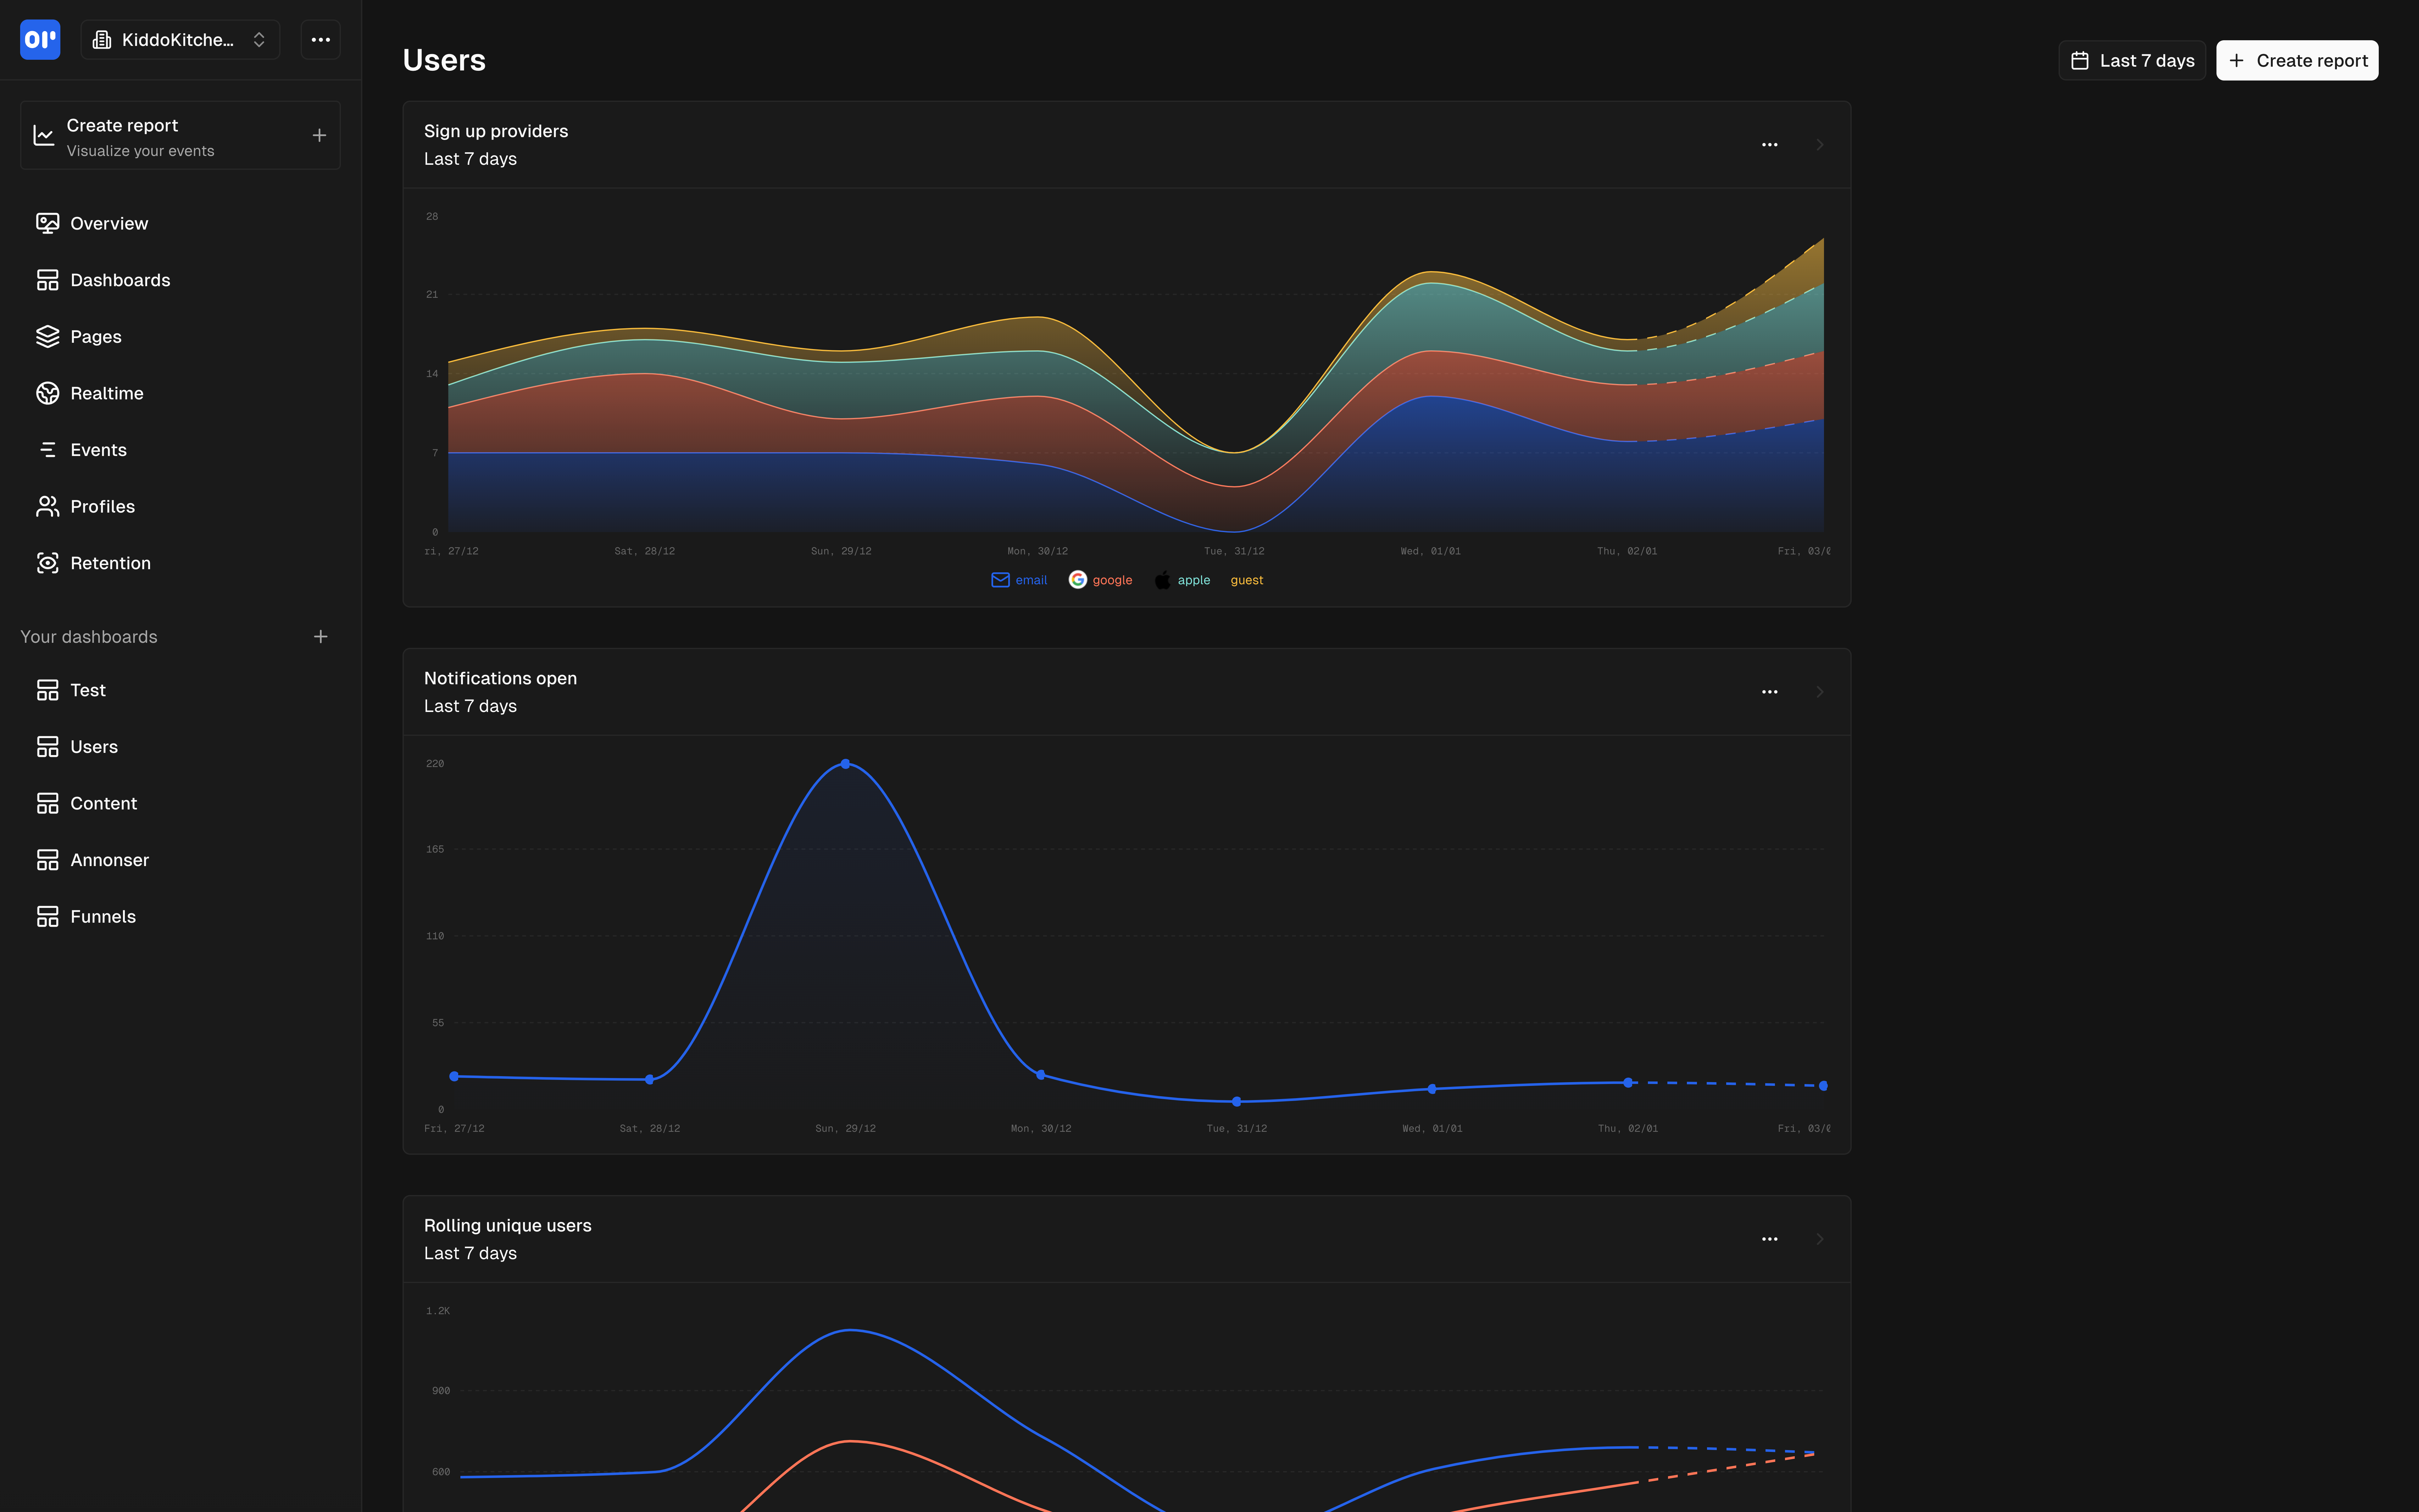
Task: Open the KiddoKitchen project switcher dropdown
Action: click(180, 40)
